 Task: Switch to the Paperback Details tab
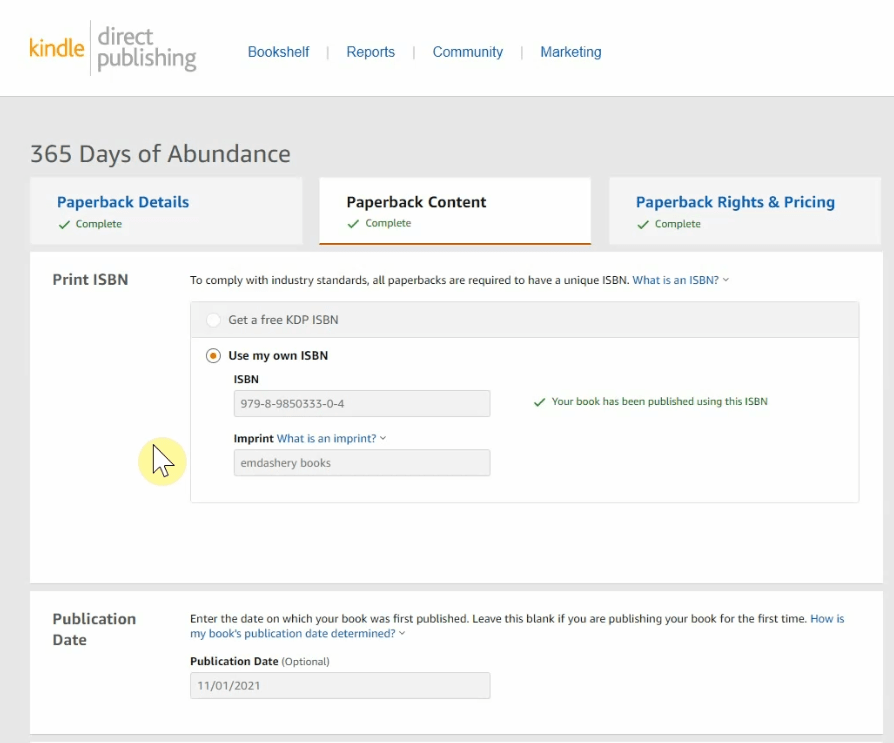pos(123,202)
